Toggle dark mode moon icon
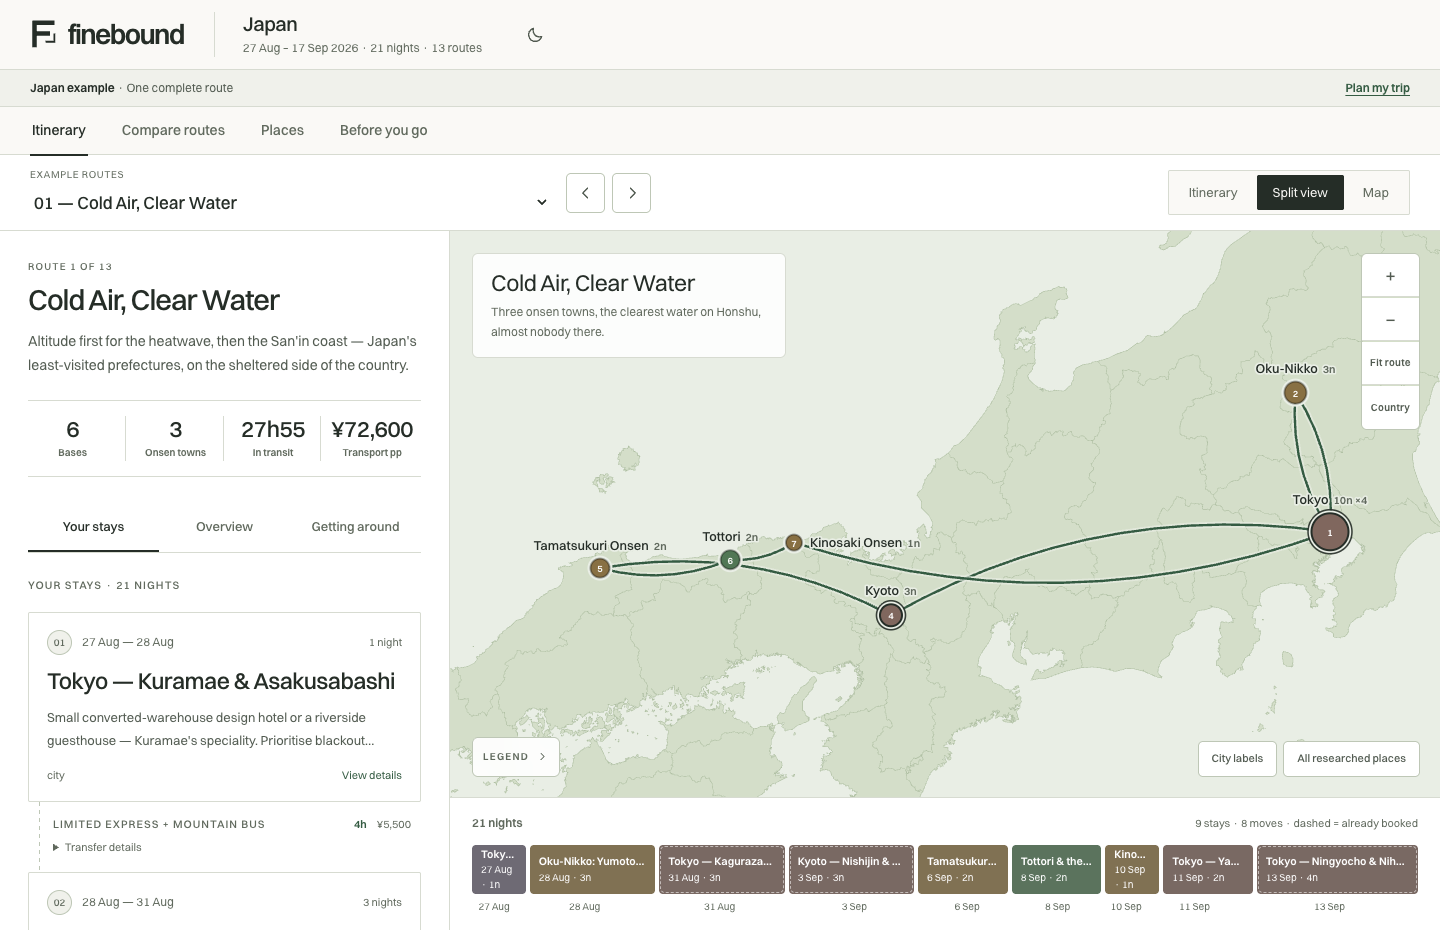1440x930 pixels. pyautogui.click(x=535, y=35)
